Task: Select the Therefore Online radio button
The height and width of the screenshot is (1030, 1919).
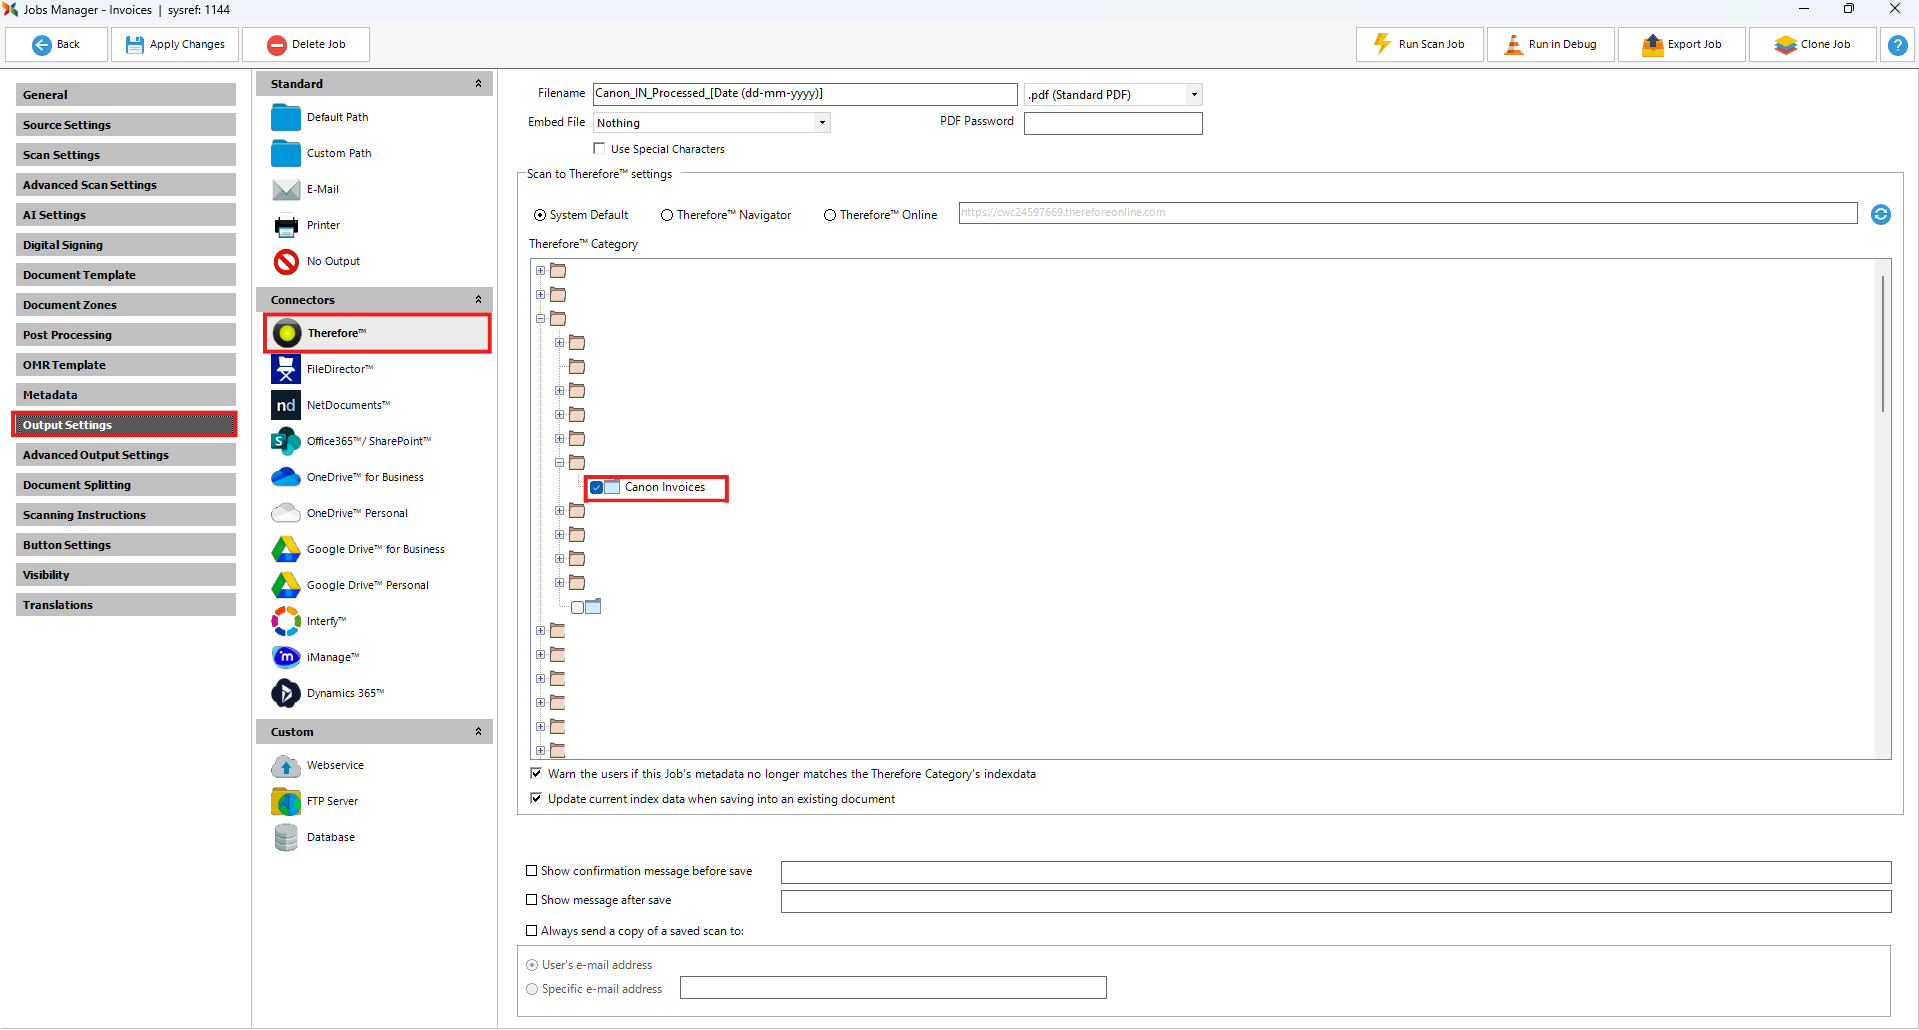Action: tap(830, 215)
